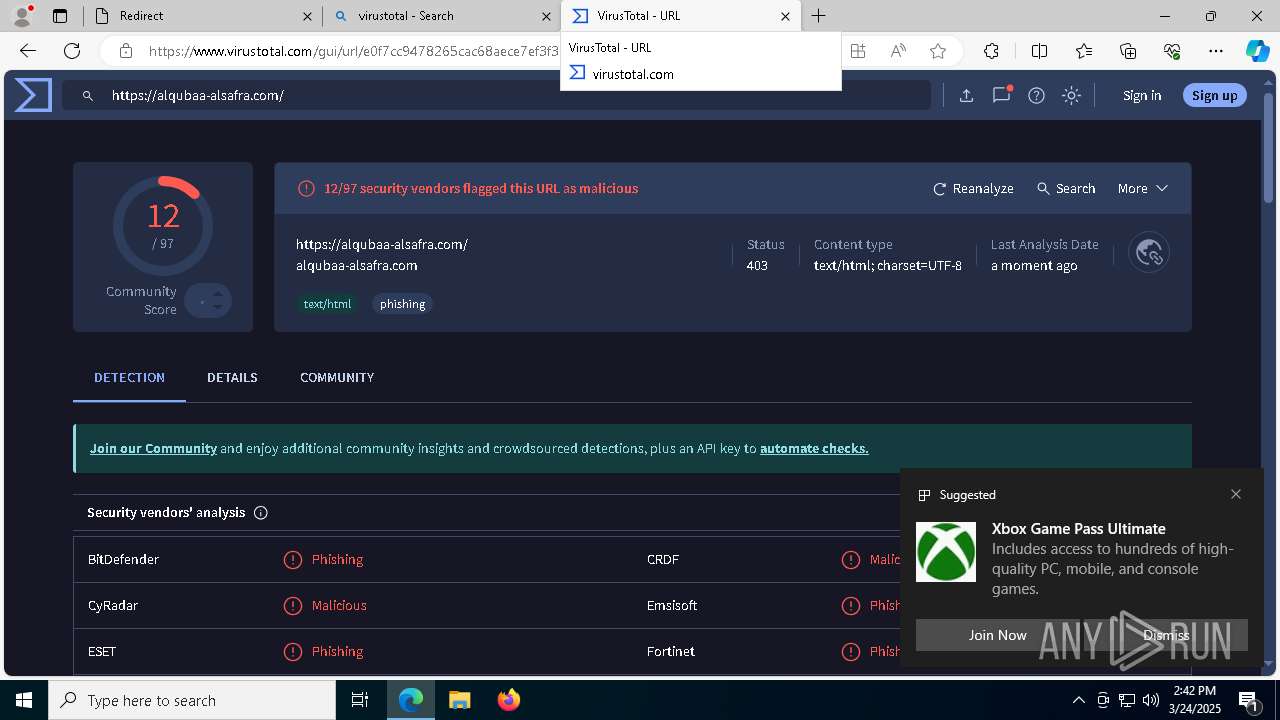Screen dimensions: 1280x720
Task: Click the taskbar search box
Action: coord(192,700)
